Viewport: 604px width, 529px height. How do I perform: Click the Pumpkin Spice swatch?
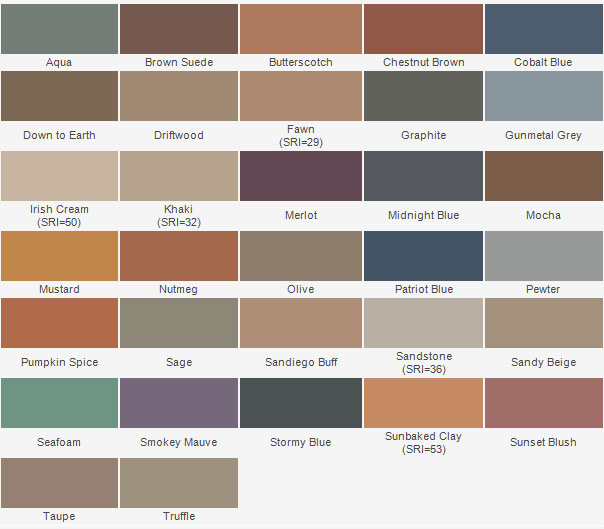pyautogui.click(x=59, y=323)
